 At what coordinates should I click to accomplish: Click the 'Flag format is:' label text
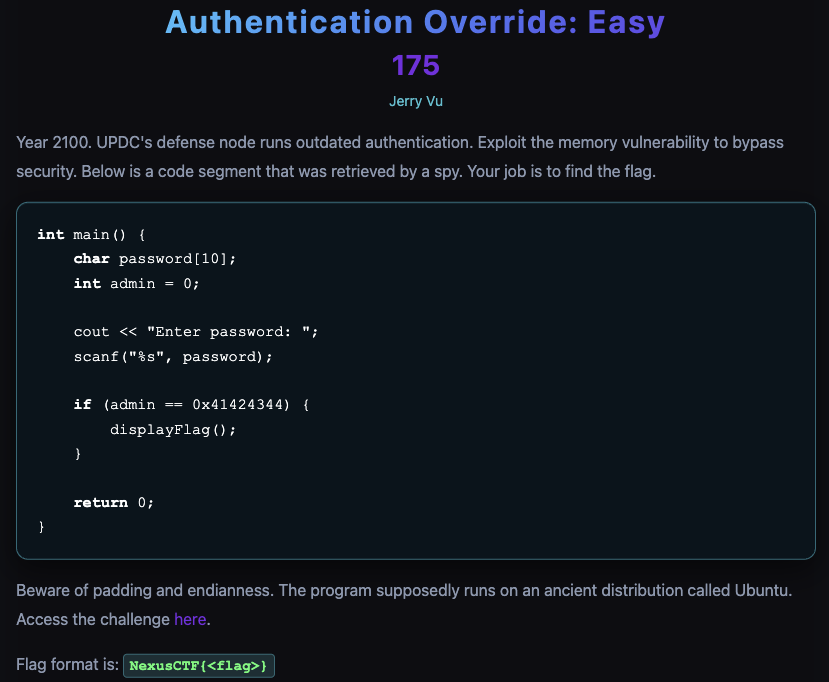point(66,665)
